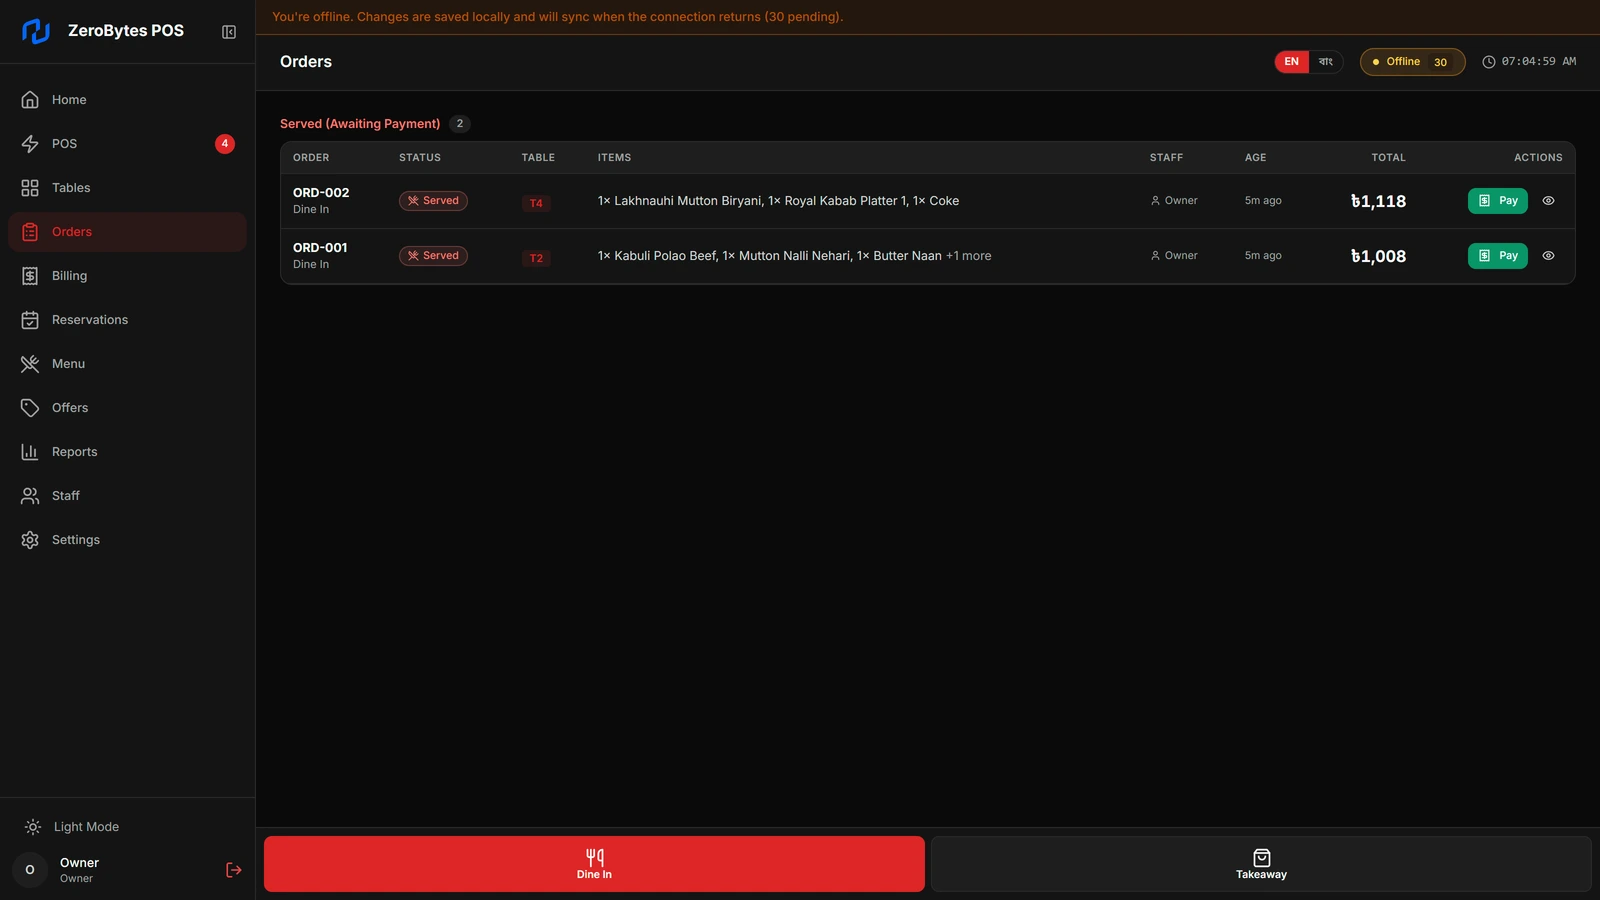Click order number ORD-002
The width and height of the screenshot is (1600, 900).
coord(321,193)
